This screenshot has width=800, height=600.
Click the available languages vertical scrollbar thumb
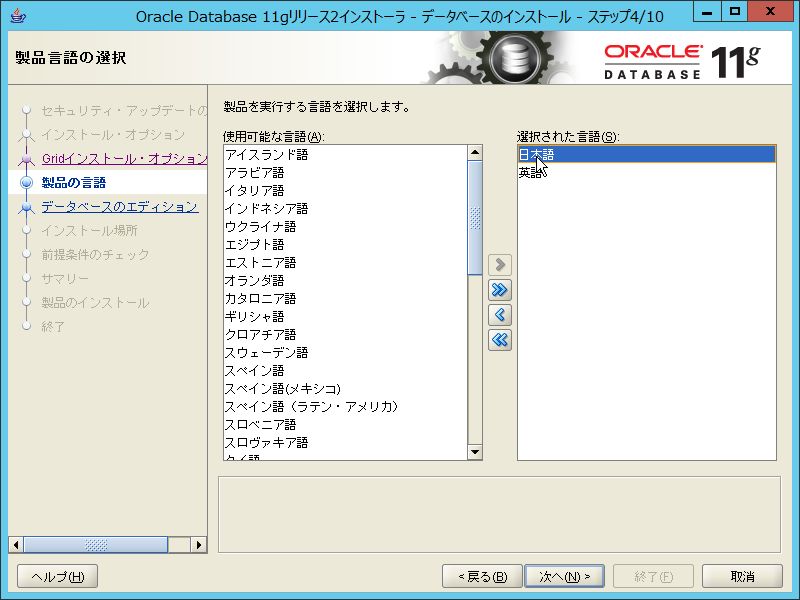pos(475,218)
